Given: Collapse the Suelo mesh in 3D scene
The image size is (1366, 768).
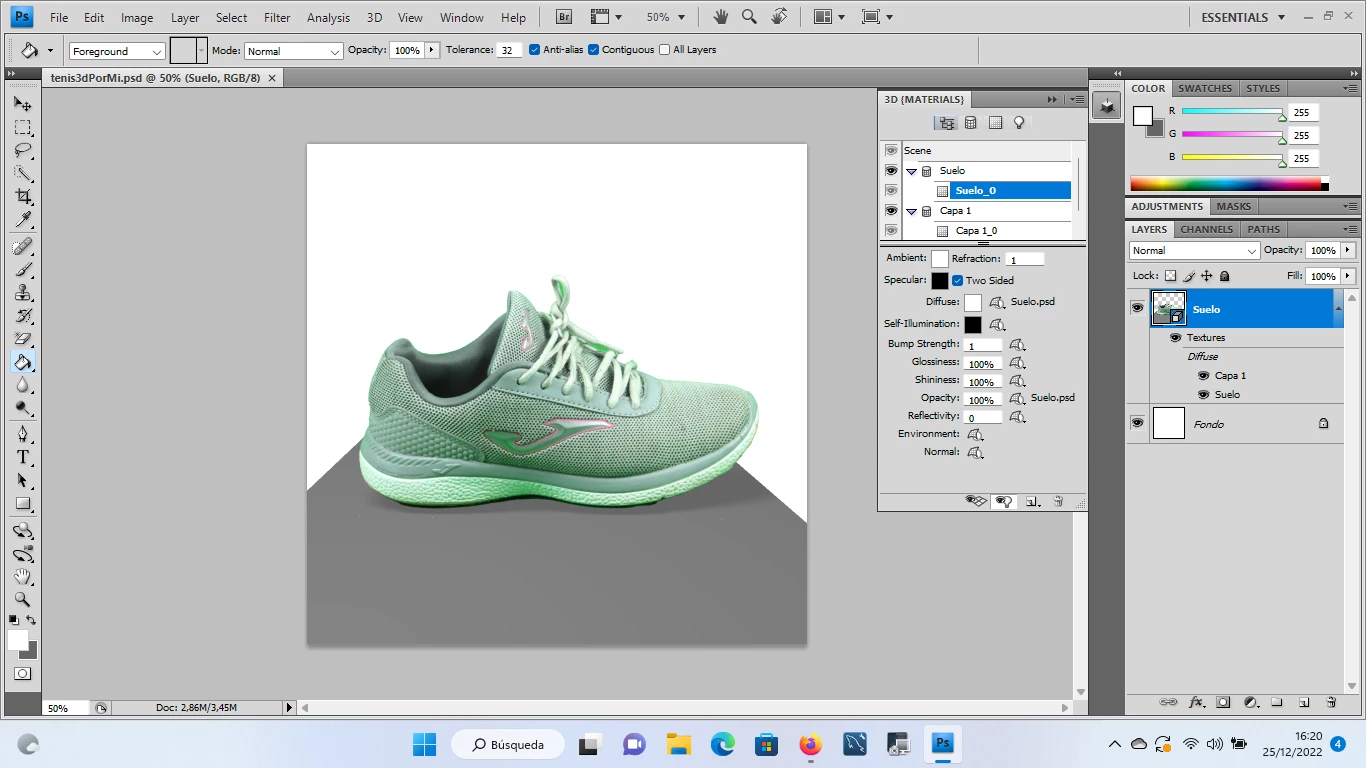Looking at the screenshot, I should (x=912, y=171).
